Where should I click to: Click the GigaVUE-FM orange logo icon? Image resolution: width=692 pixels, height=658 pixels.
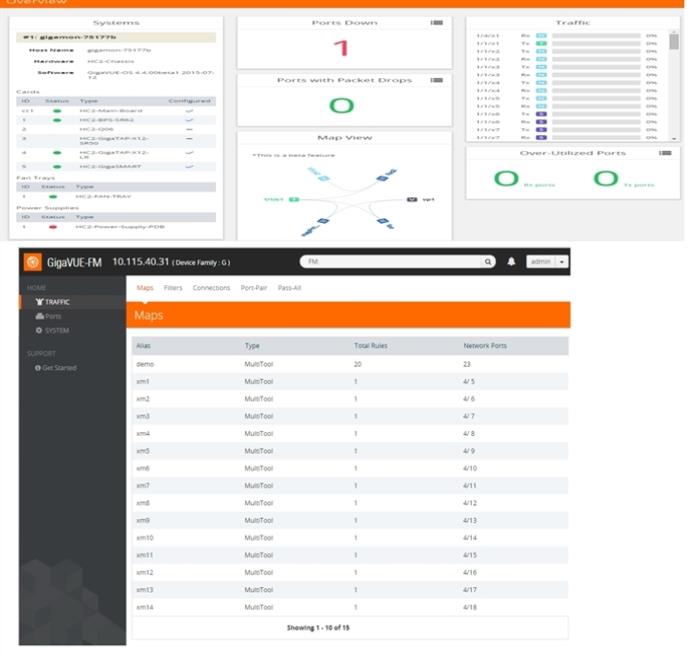tap(33, 263)
